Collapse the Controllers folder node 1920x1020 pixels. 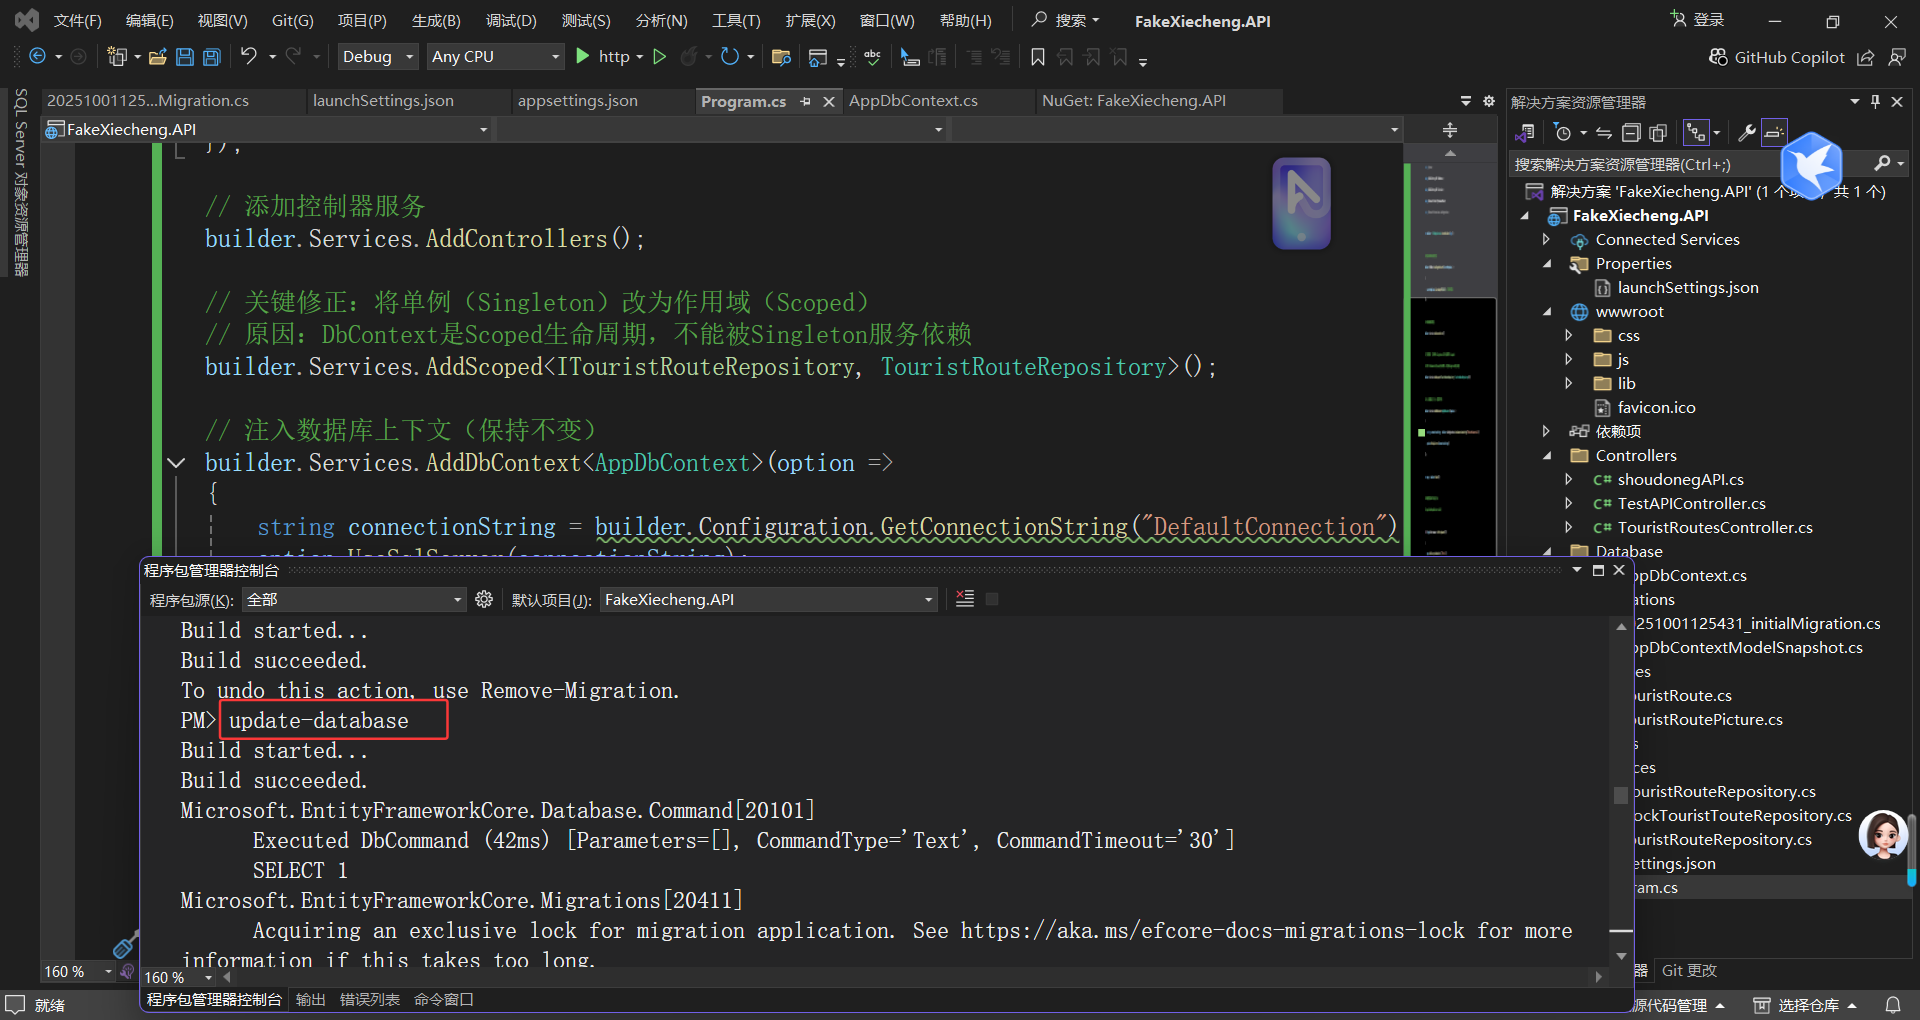pyautogui.click(x=1547, y=456)
